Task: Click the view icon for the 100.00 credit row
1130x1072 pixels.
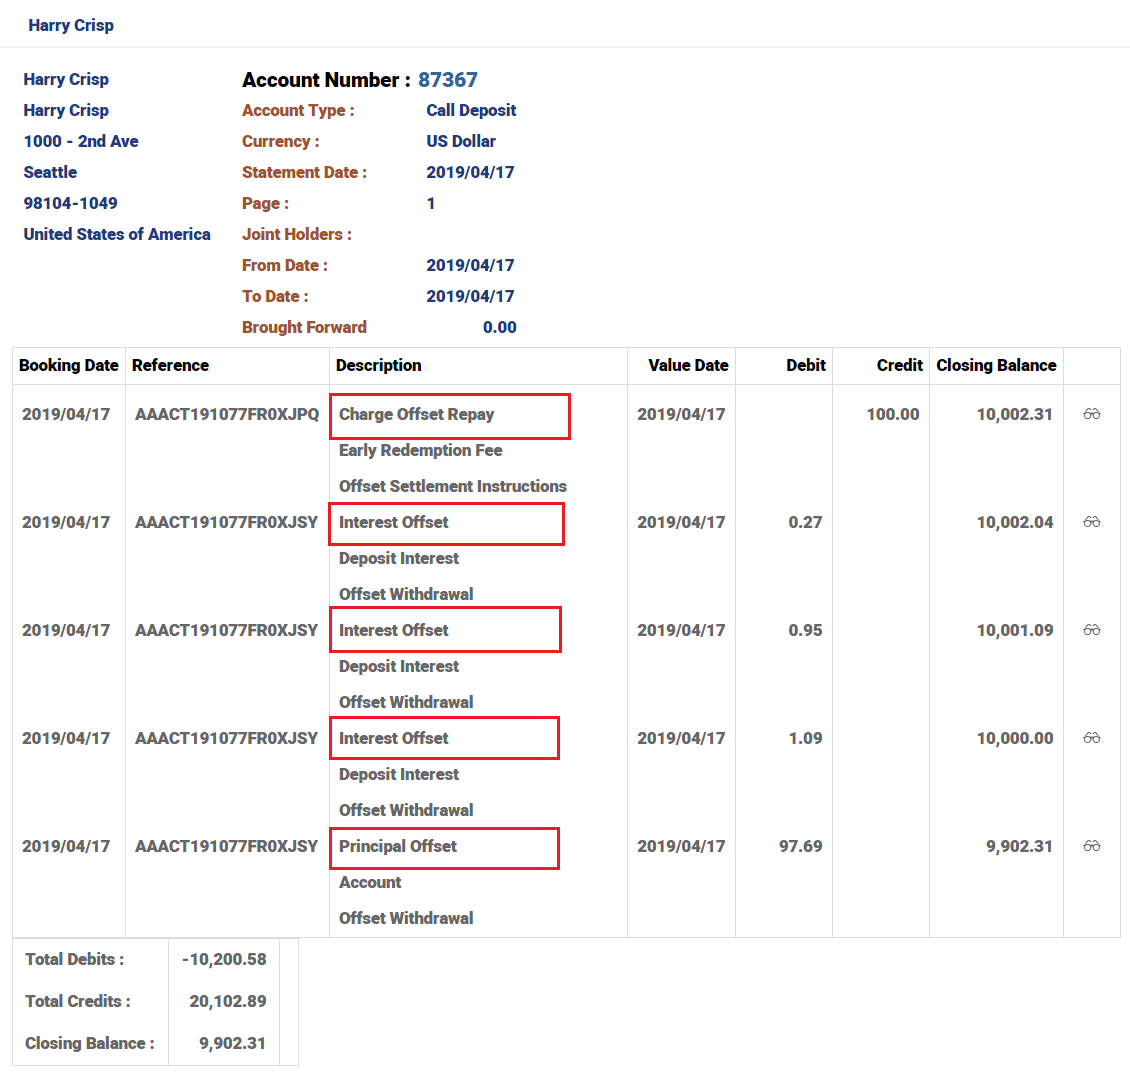Action: coord(1091,414)
